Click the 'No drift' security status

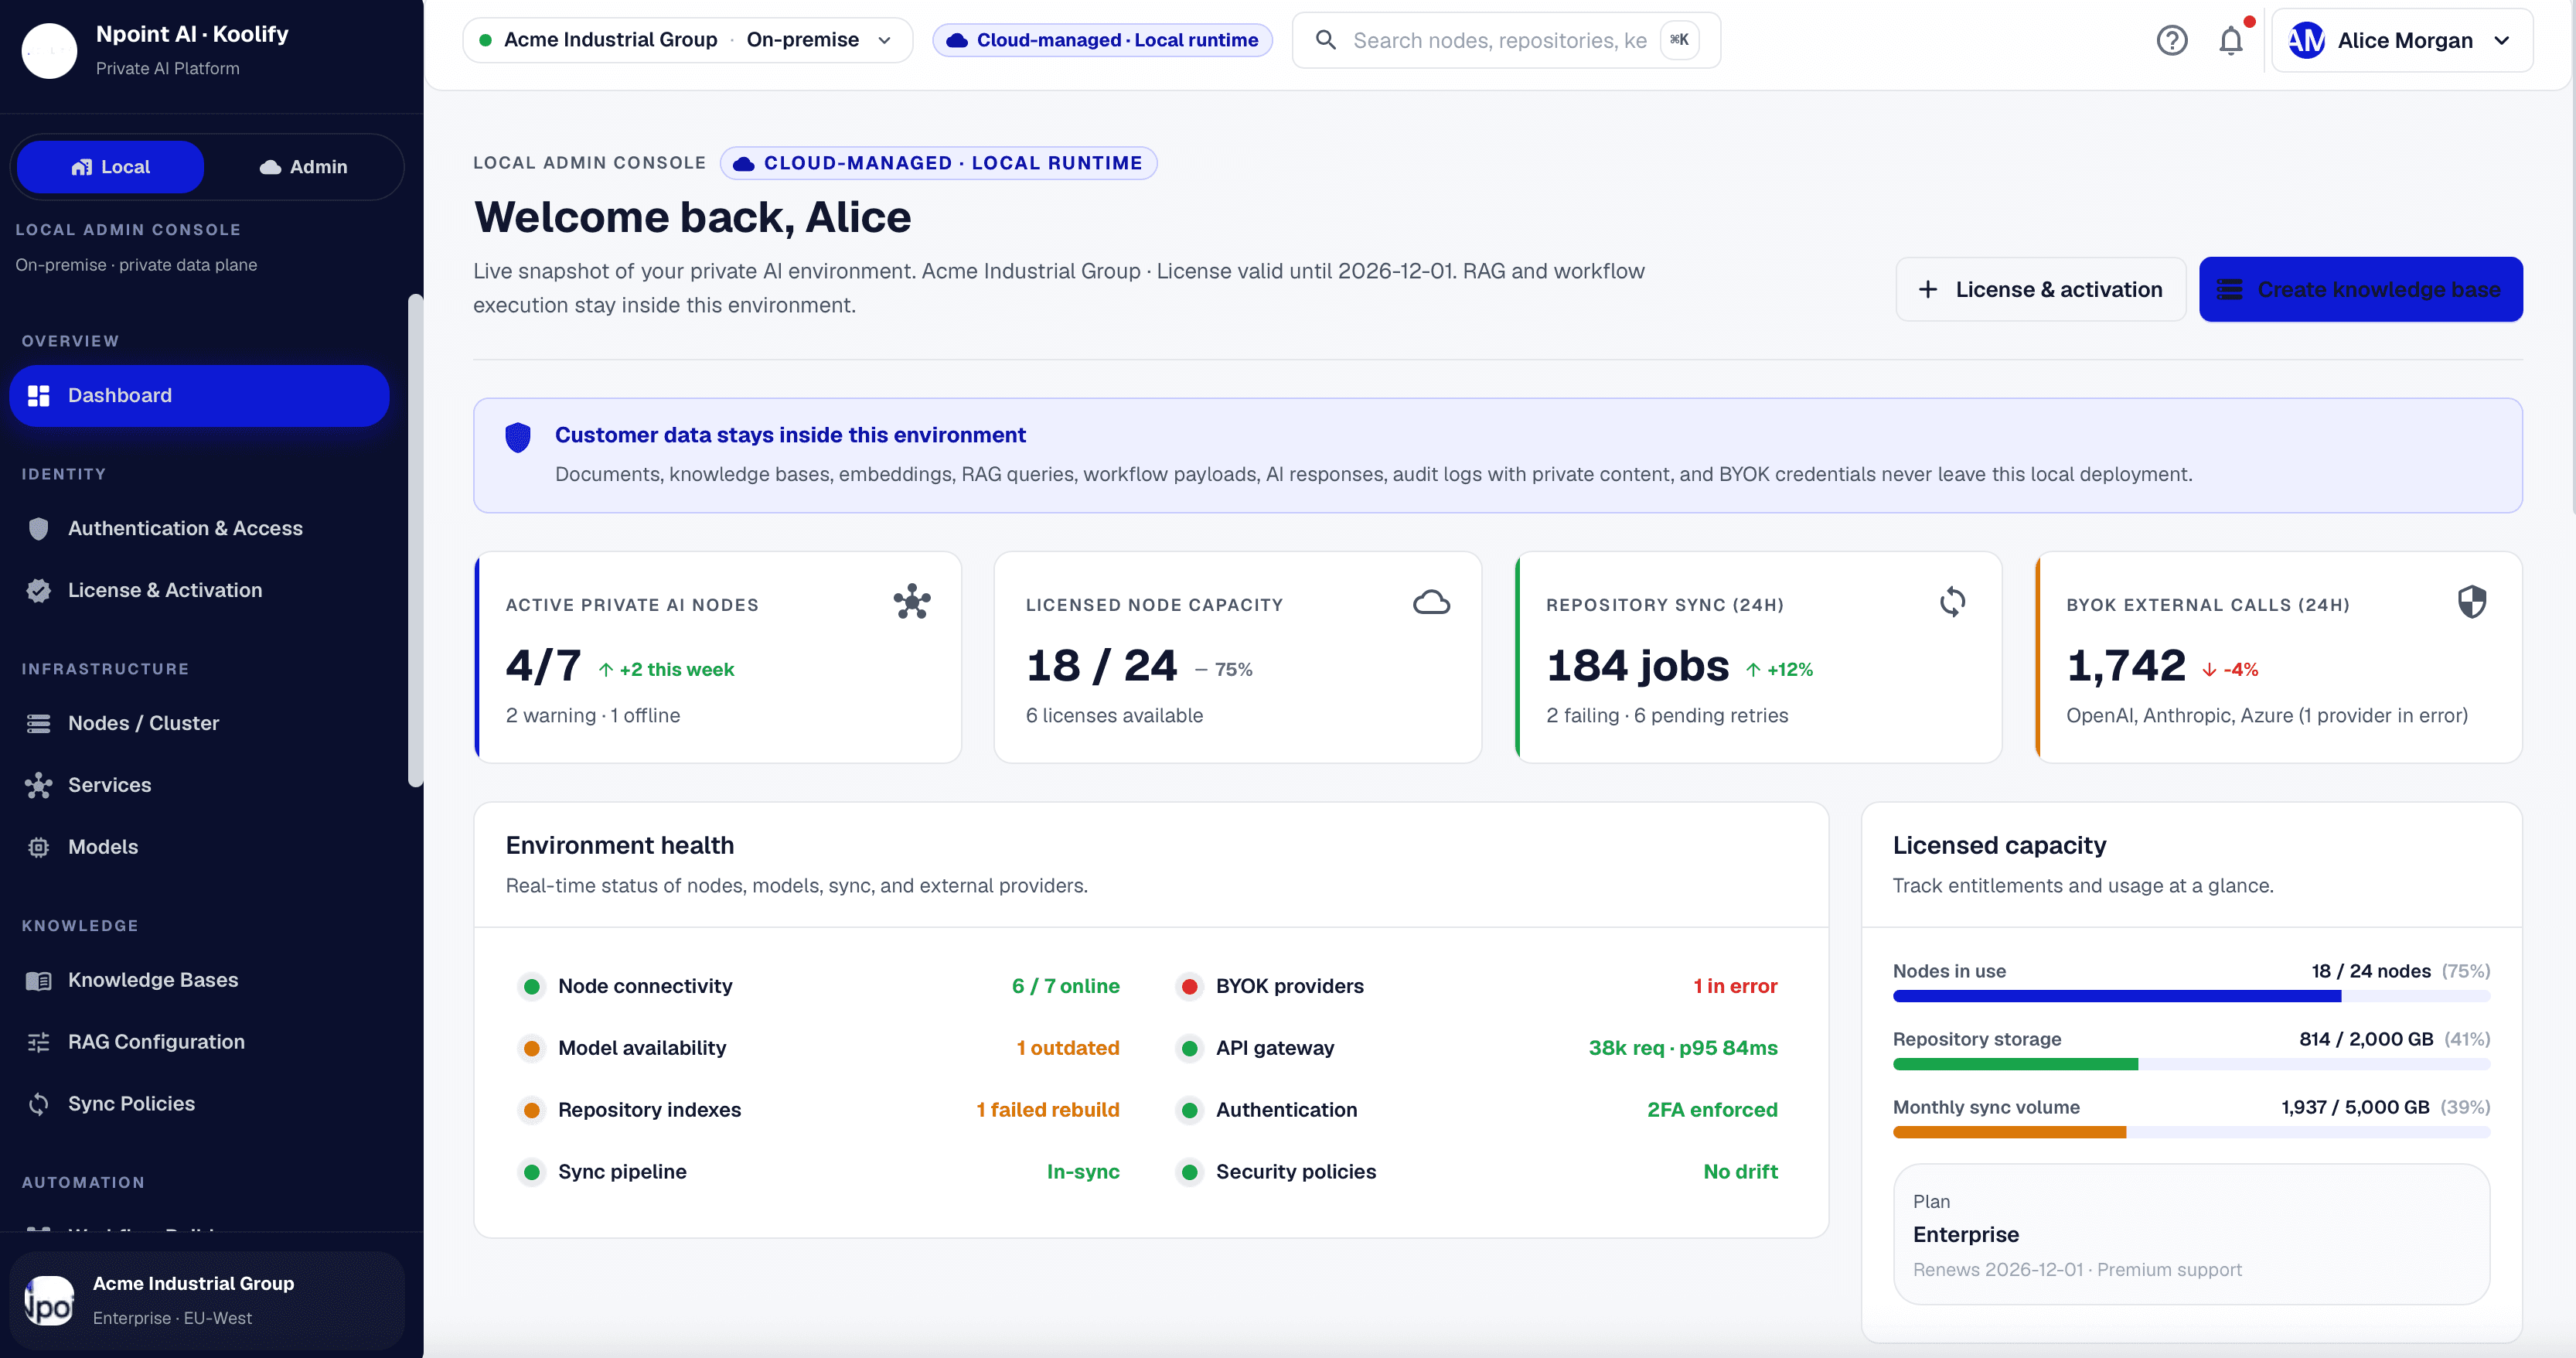(x=1740, y=1173)
